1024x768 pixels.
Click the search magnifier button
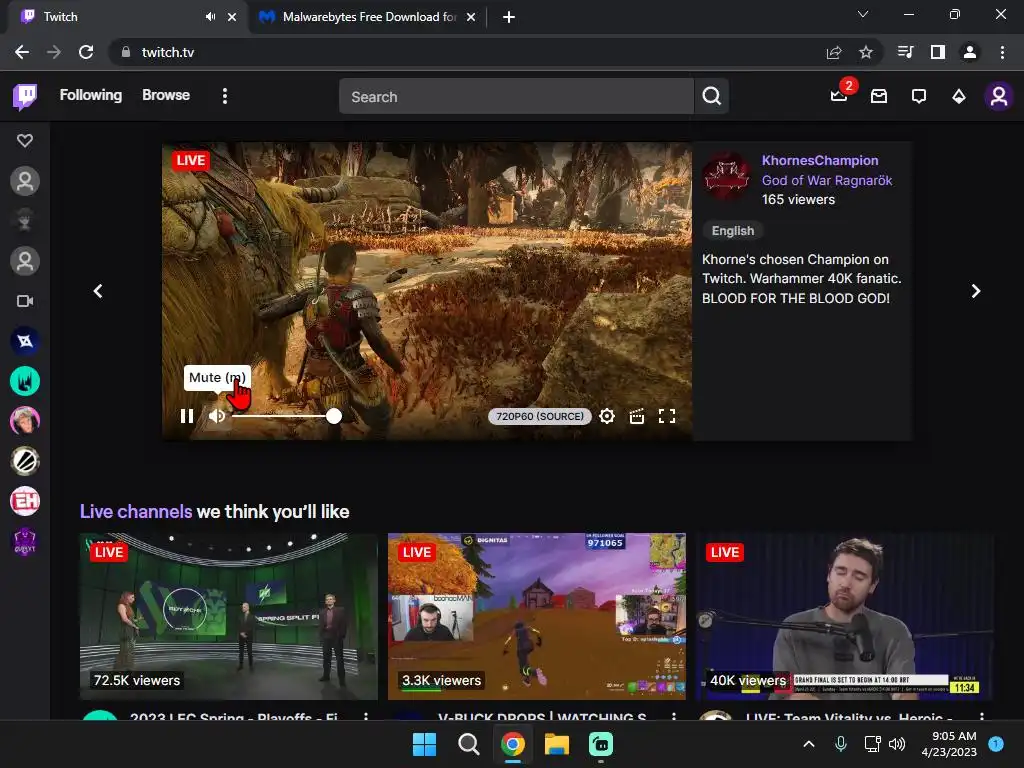point(712,96)
